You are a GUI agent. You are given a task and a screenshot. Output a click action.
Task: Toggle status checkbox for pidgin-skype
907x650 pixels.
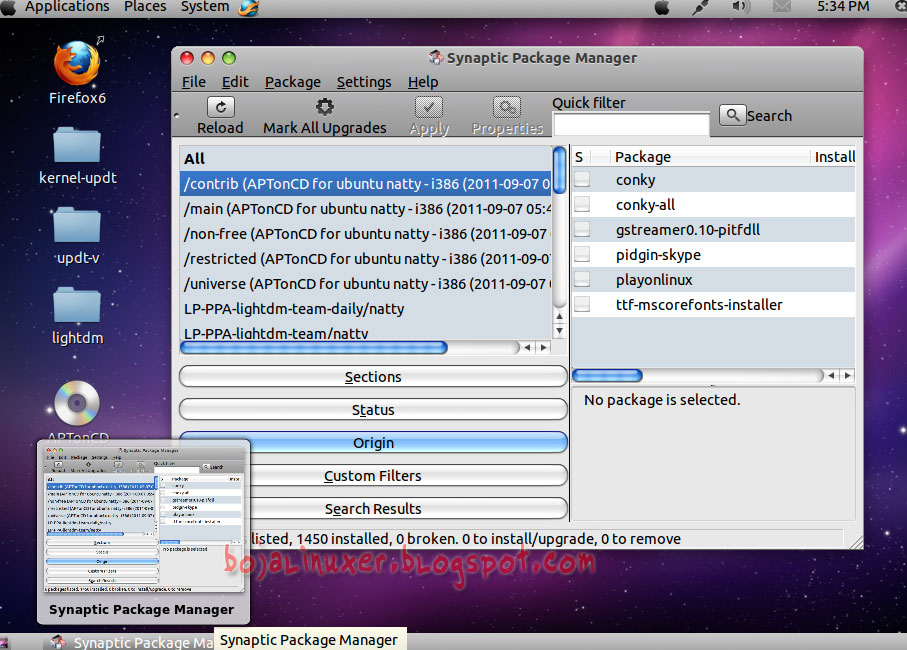582,254
